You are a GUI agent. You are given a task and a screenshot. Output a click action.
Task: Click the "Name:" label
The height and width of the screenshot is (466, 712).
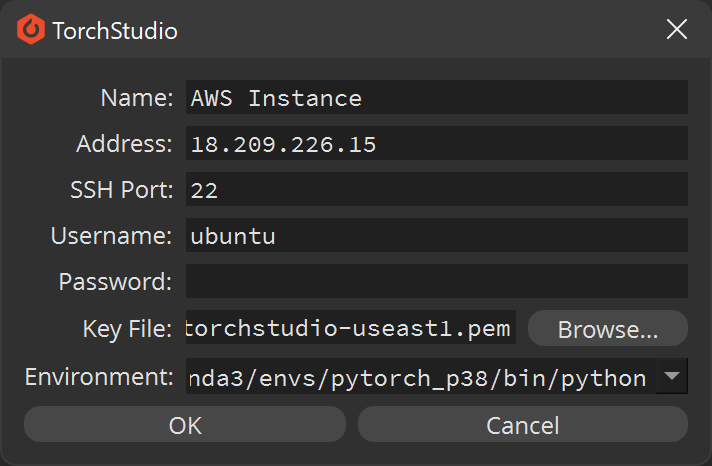point(137,98)
